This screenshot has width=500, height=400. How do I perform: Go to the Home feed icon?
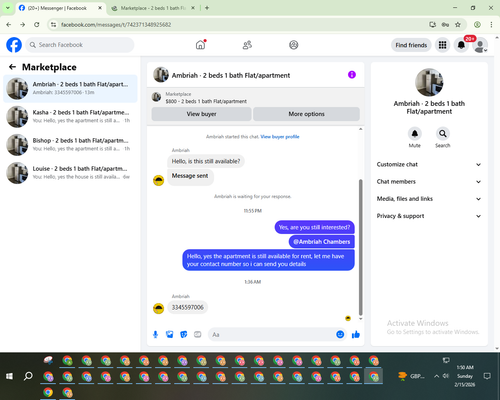(x=201, y=45)
